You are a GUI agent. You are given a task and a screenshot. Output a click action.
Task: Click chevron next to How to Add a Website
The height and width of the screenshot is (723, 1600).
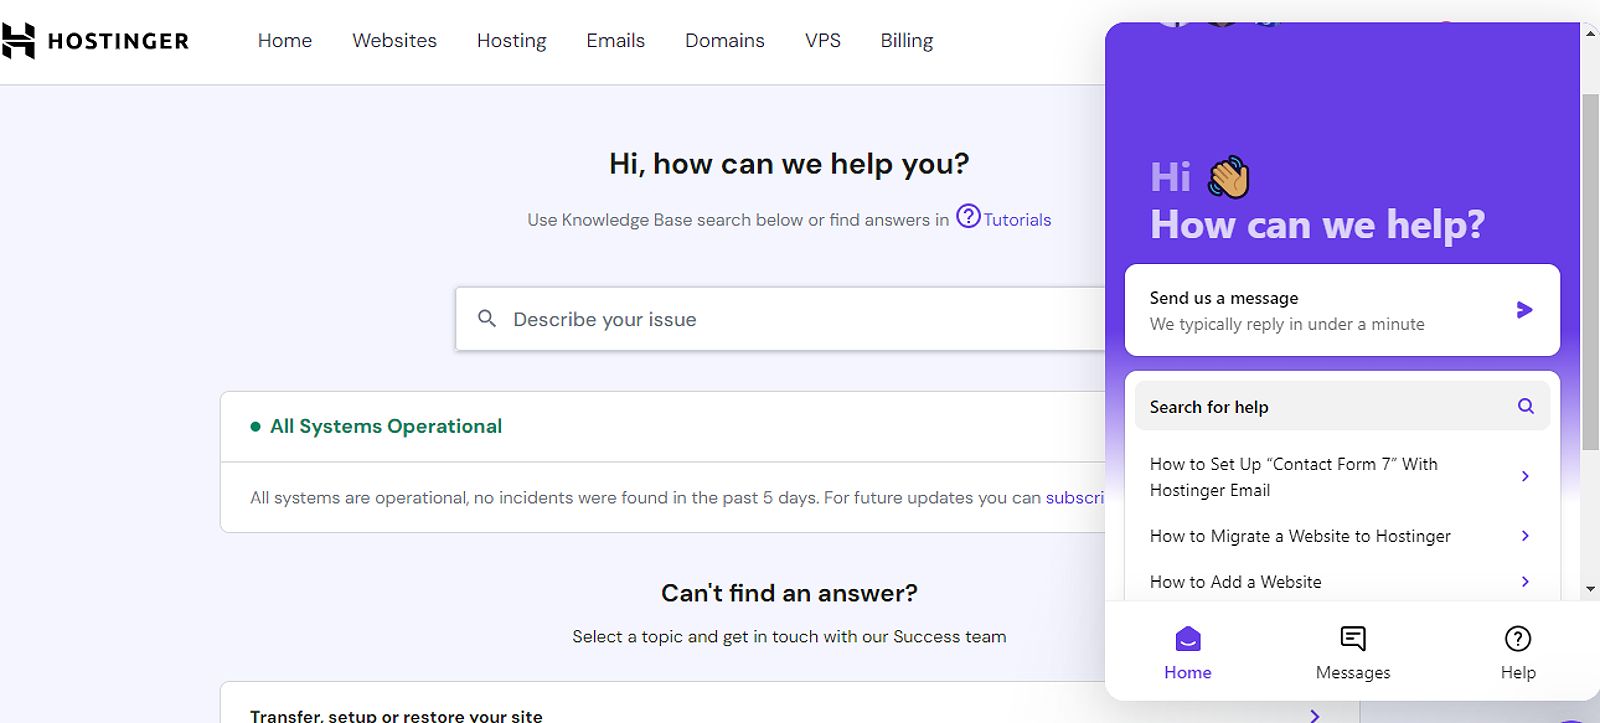coord(1525,582)
